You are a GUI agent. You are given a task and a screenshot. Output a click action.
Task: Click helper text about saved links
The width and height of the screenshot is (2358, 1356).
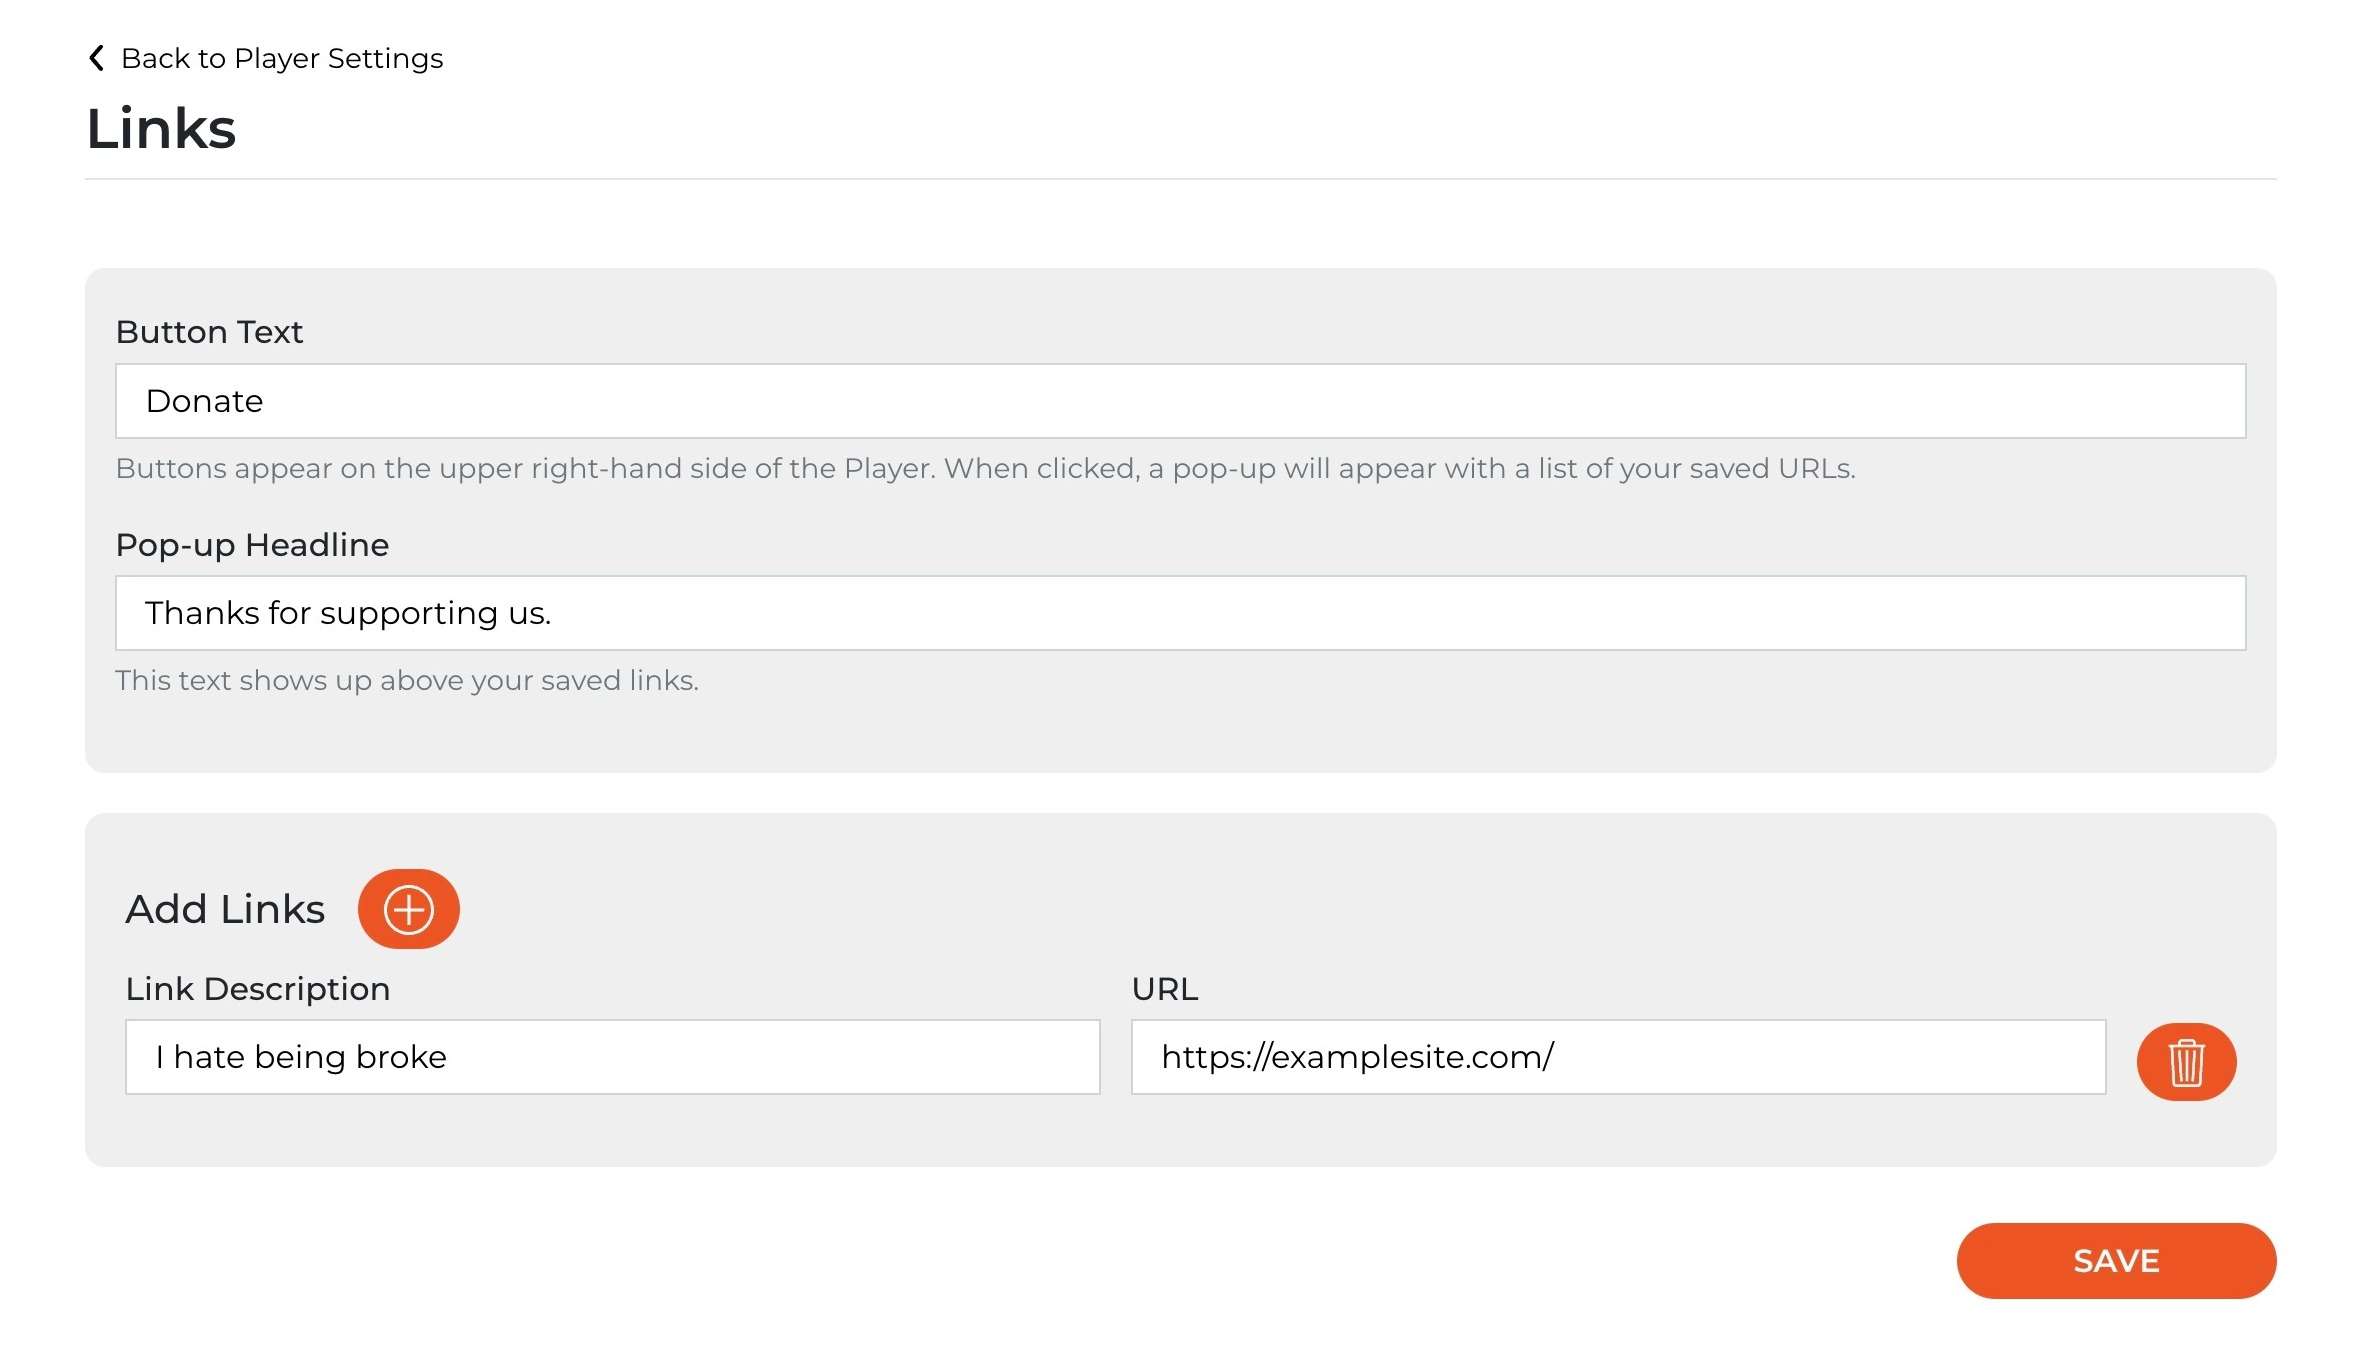coord(407,680)
